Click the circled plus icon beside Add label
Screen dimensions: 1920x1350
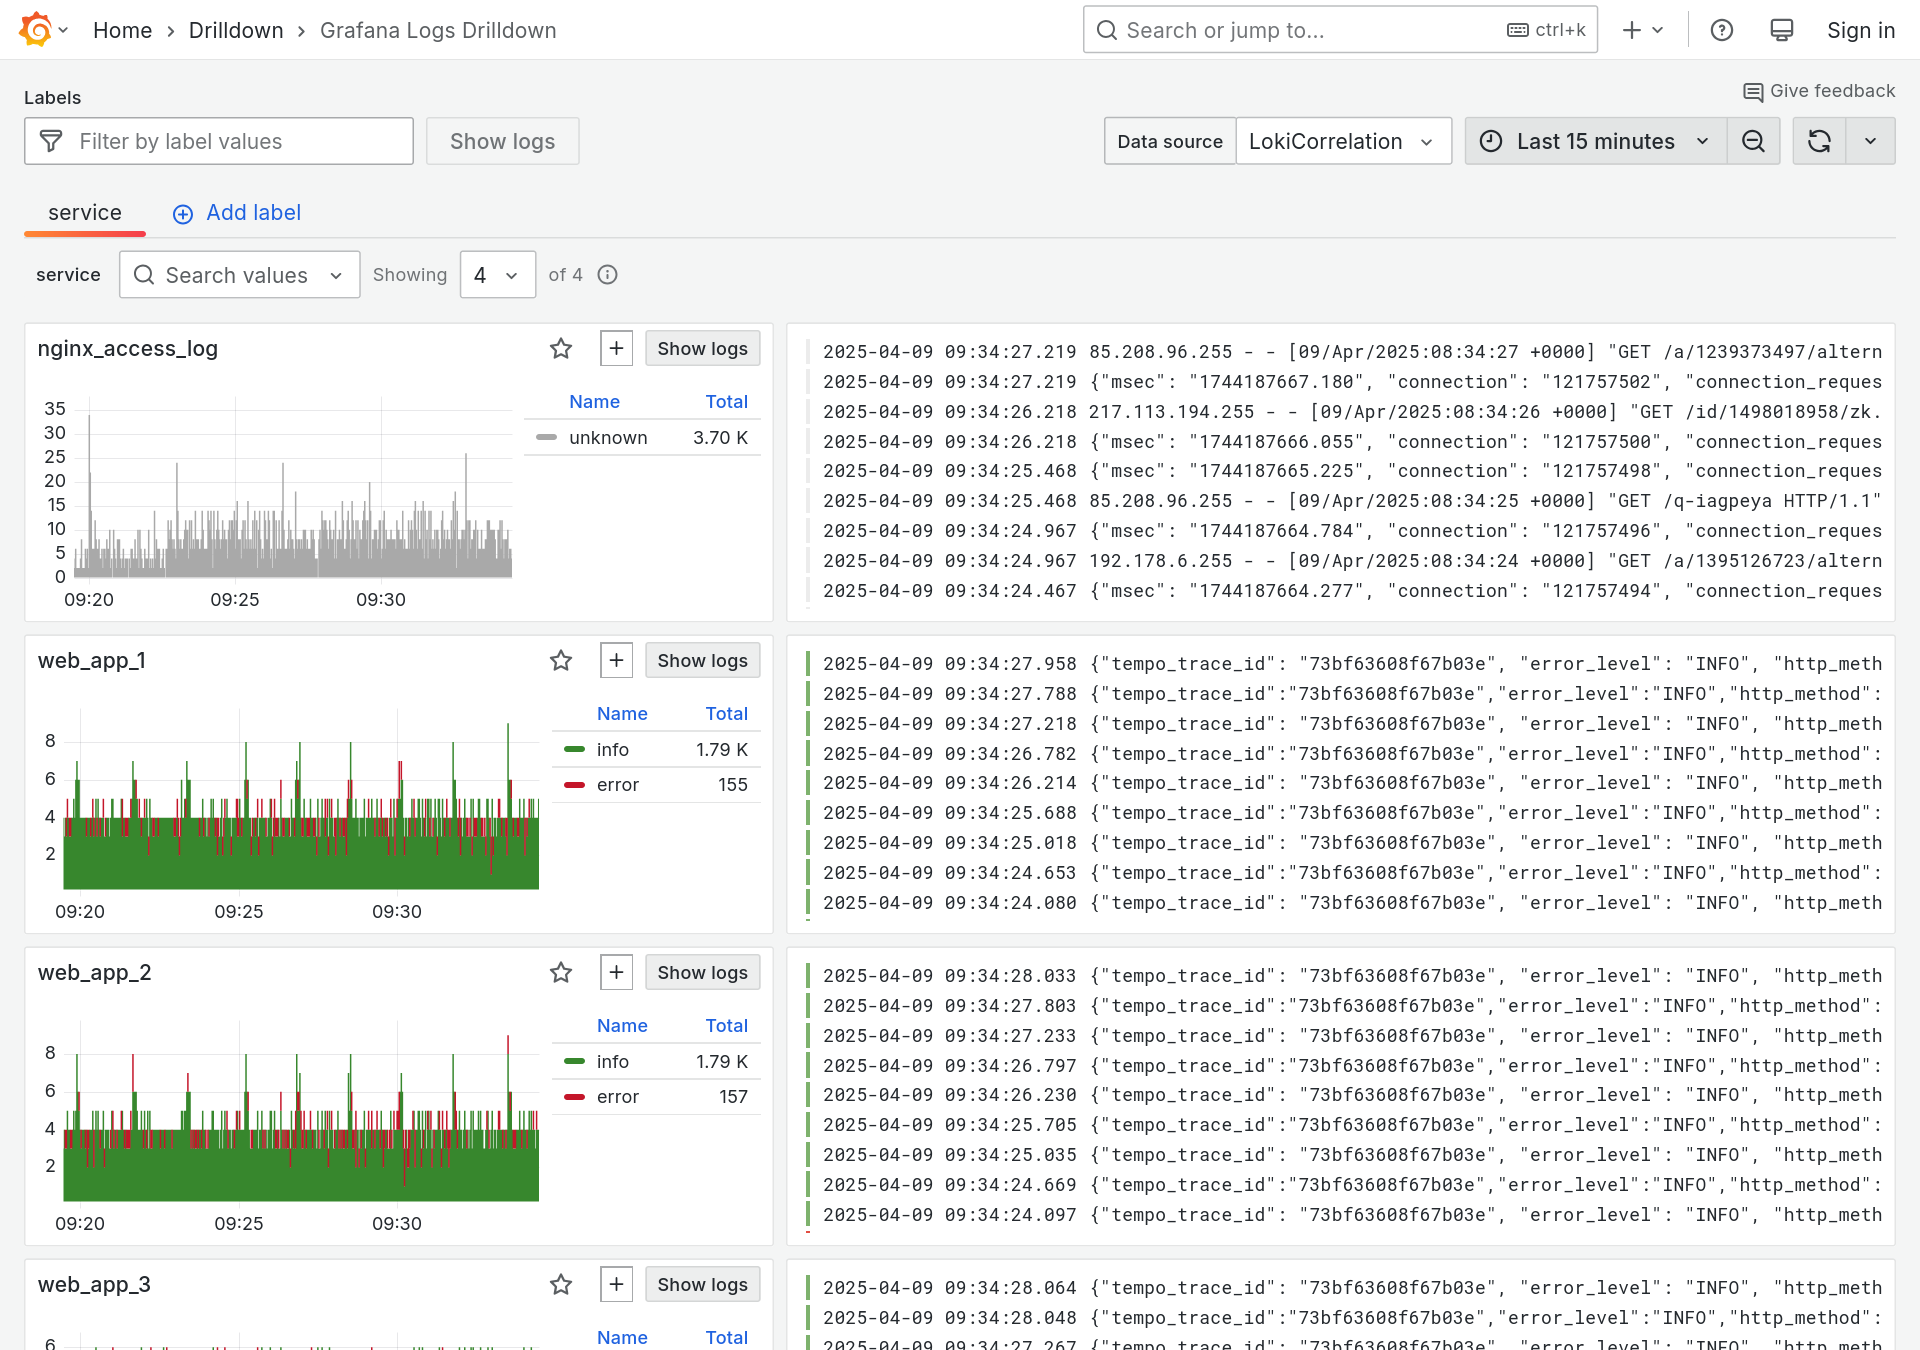(x=183, y=214)
